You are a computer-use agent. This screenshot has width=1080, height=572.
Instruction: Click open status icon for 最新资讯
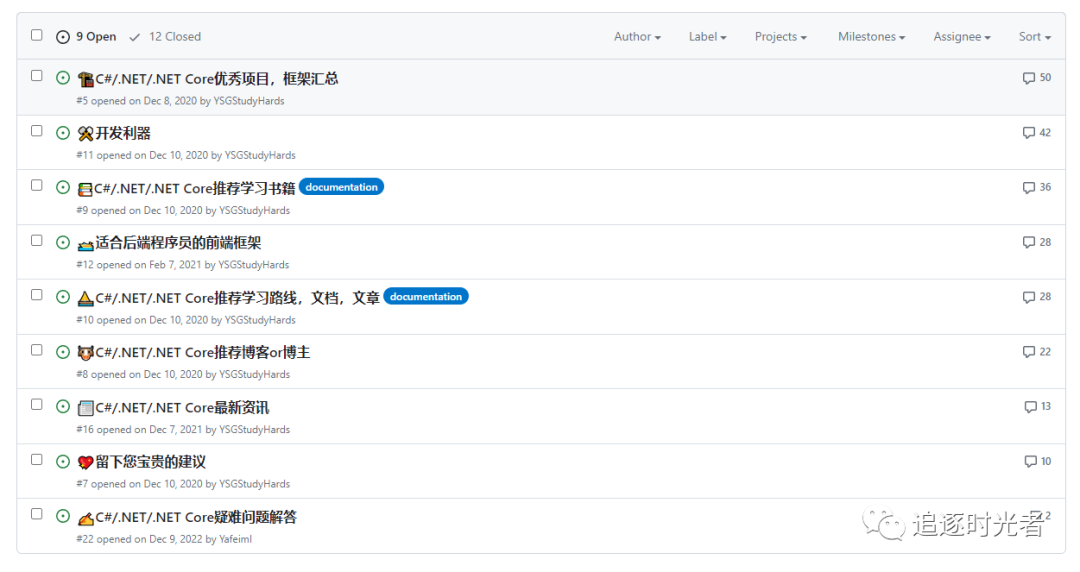63,407
